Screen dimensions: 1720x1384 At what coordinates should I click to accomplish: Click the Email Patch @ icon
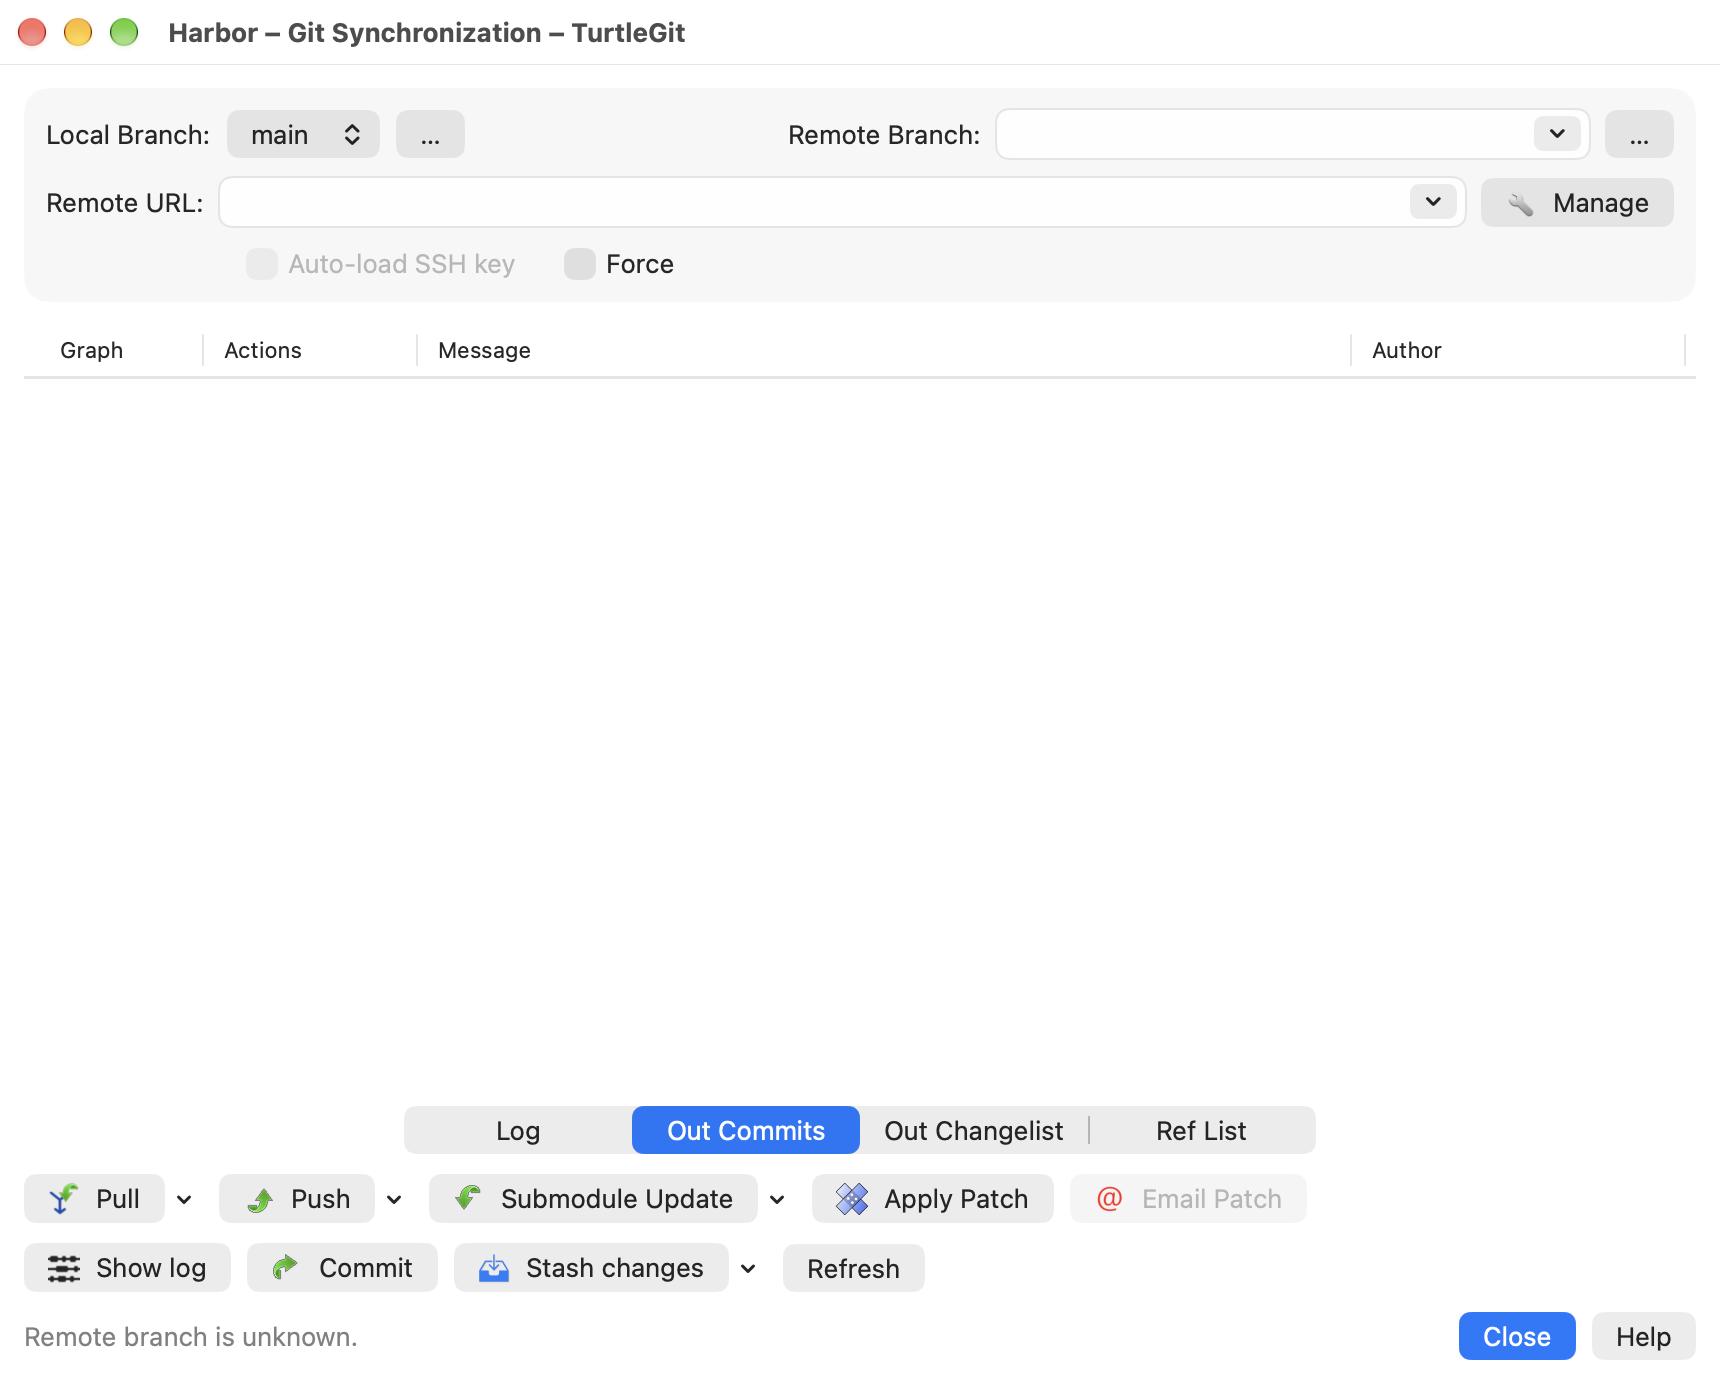point(1110,1198)
